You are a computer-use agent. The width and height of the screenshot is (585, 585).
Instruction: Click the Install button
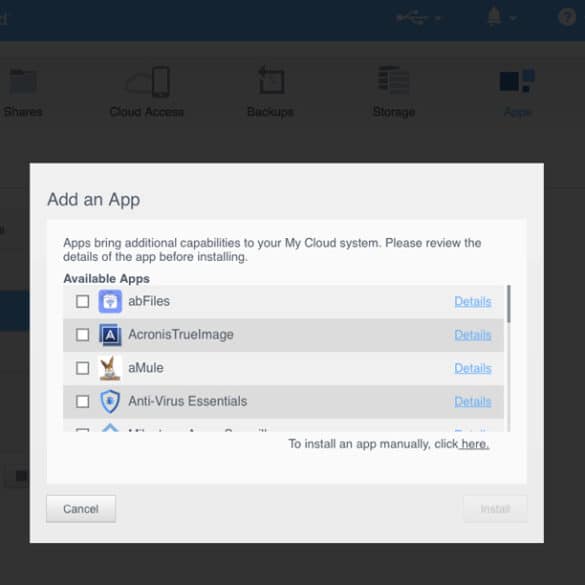click(x=495, y=509)
